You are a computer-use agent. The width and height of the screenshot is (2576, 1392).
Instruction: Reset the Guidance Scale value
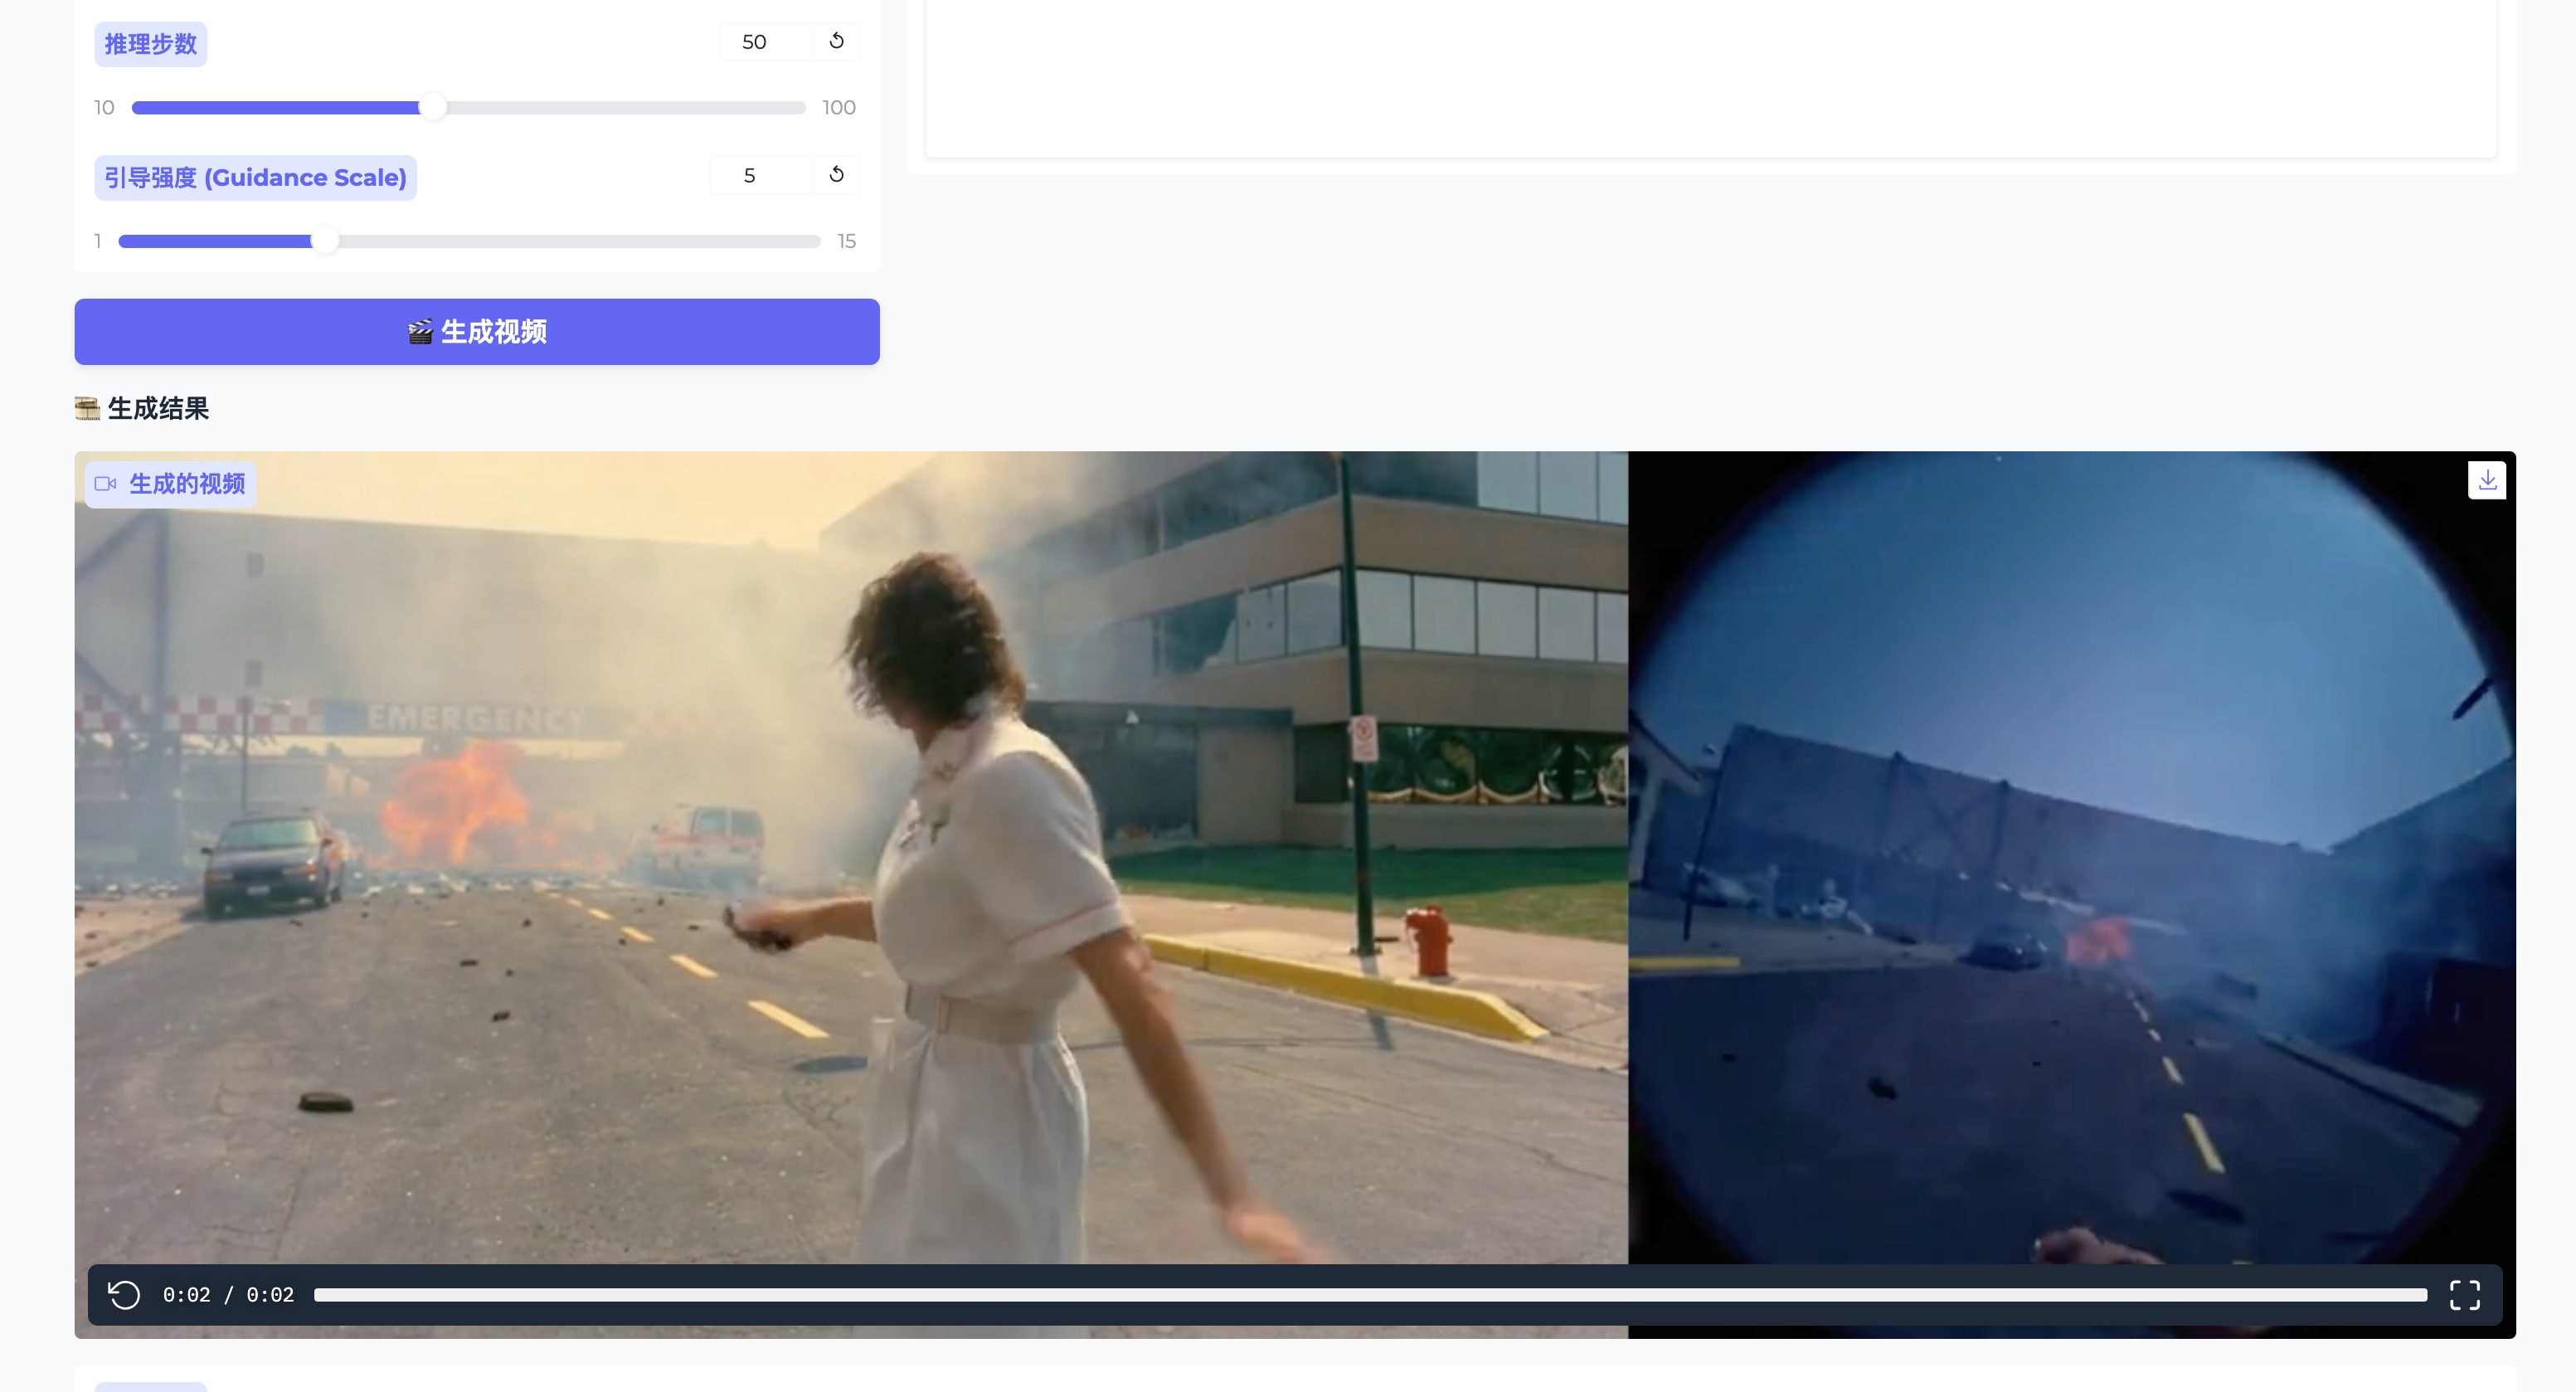tap(836, 175)
